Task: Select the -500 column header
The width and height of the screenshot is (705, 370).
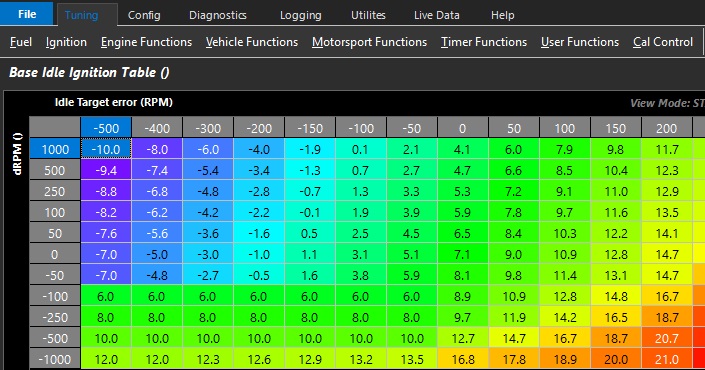Action: coord(106,128)
